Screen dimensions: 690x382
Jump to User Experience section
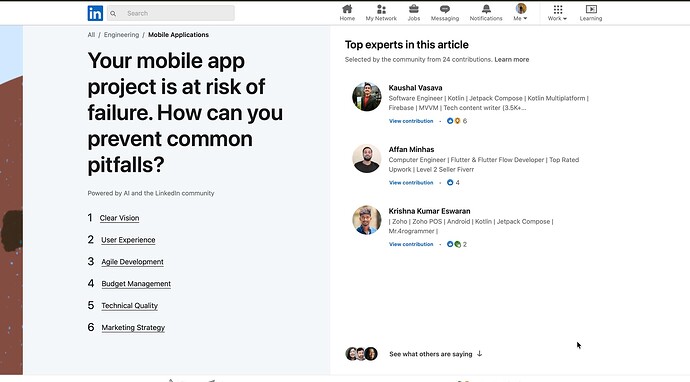coord(128,240)
